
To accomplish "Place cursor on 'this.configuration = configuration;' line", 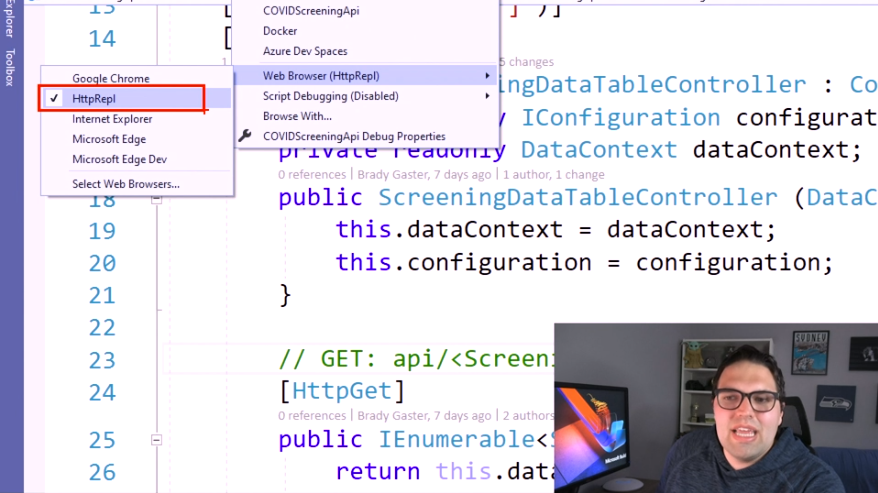I will pyautogui.click(x=584, y=262).
